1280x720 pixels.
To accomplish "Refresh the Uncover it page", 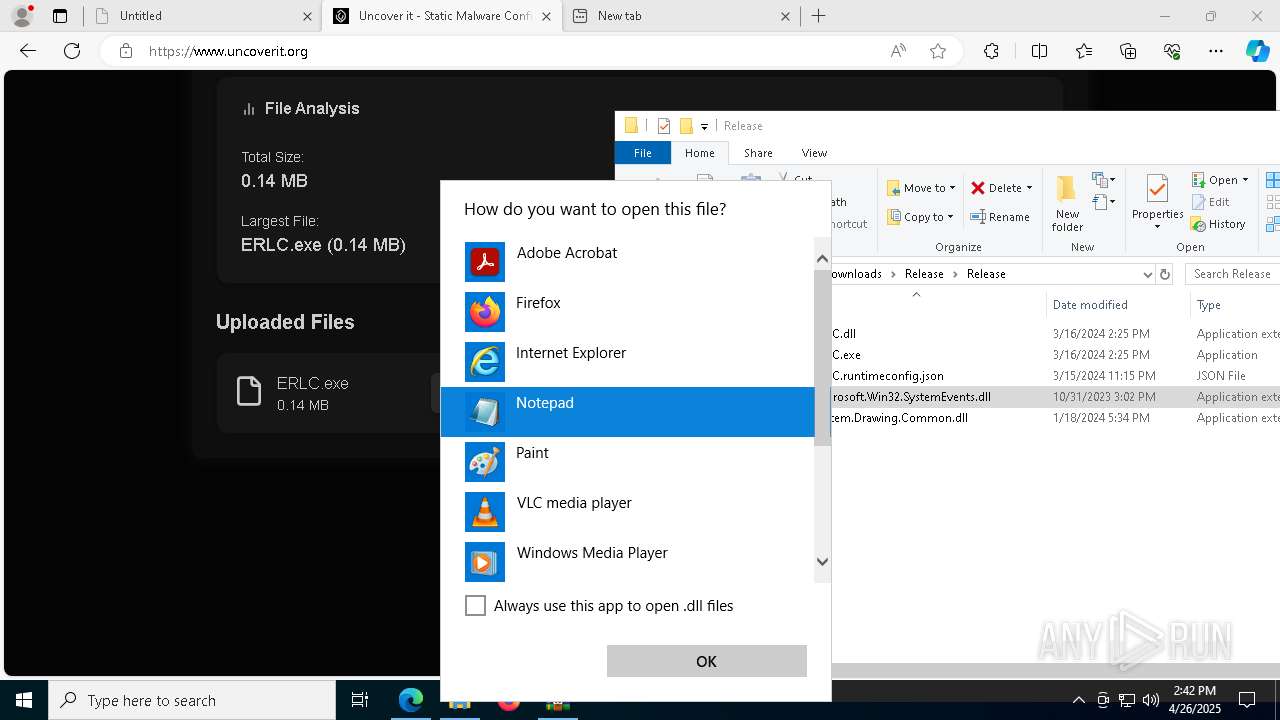I will pos(72,51).
